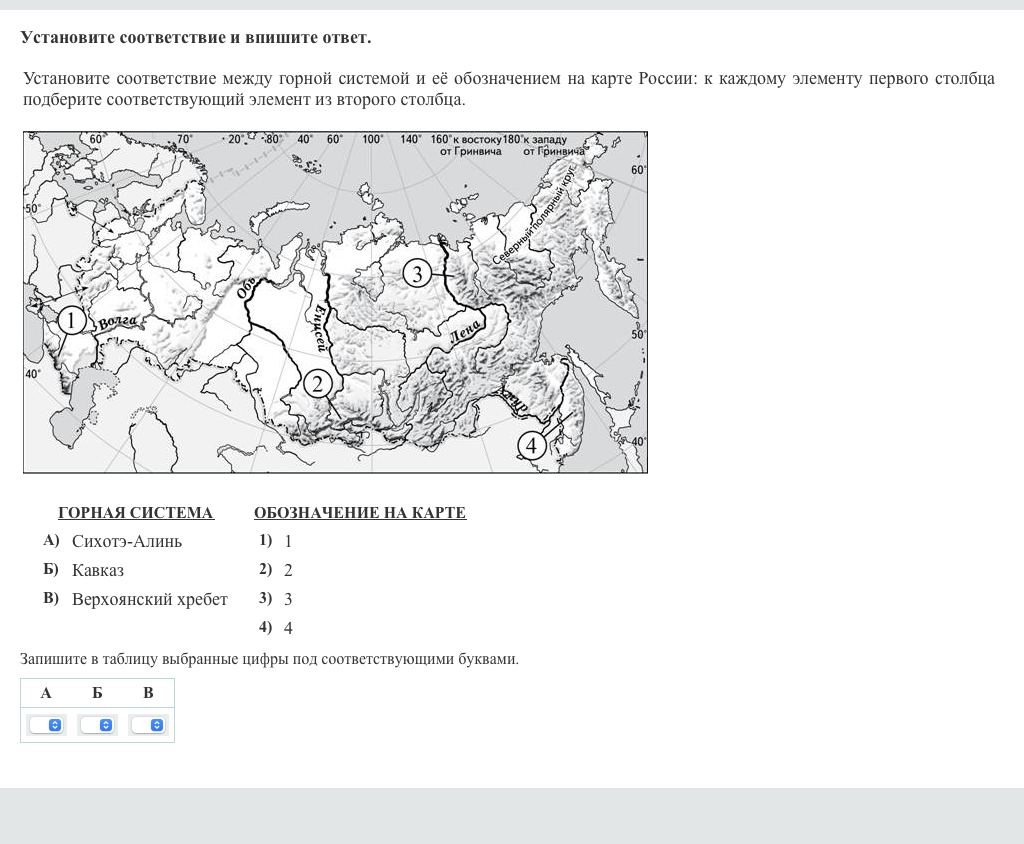Click the ОБОЗНАЧЕНИЕ НА КАРТЕ column heading
The height and width of the screenshot is (844, 1024).
(360, 513)
